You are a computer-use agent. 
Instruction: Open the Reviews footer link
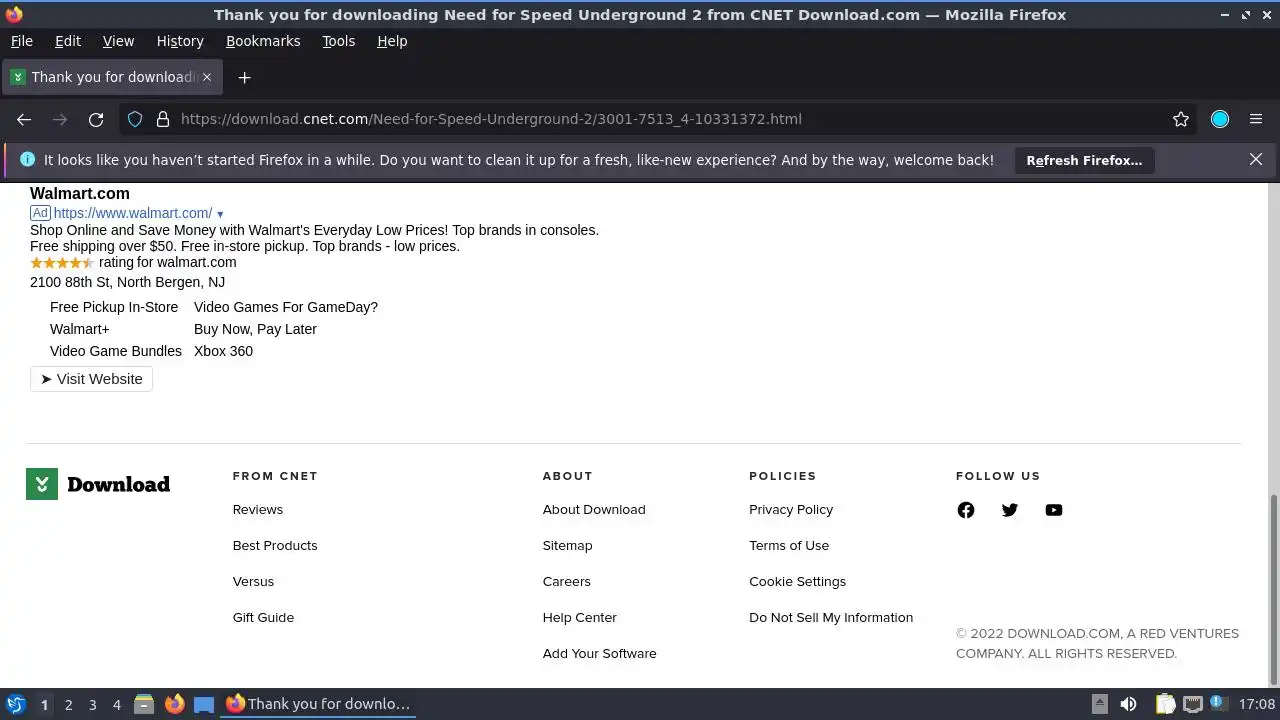pos(258,509)
